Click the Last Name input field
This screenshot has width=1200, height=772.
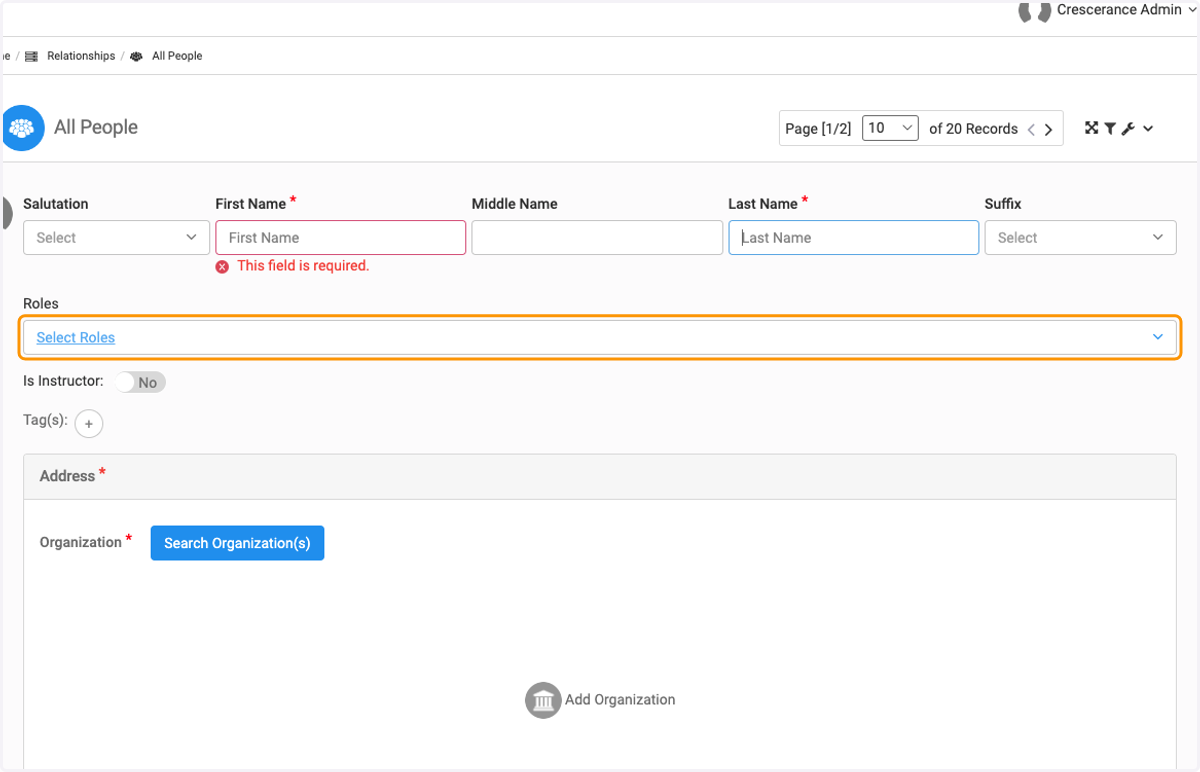(x=853, y=238)
